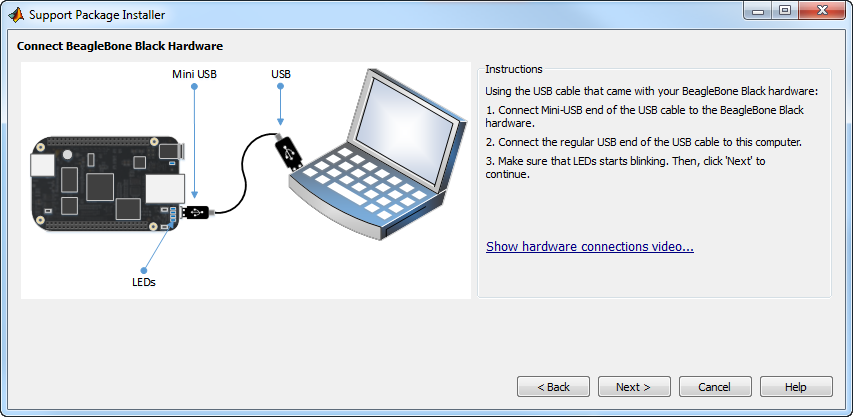Click the laptop keyboard in the illustration

pyautogui.click(x=363, y=182)
